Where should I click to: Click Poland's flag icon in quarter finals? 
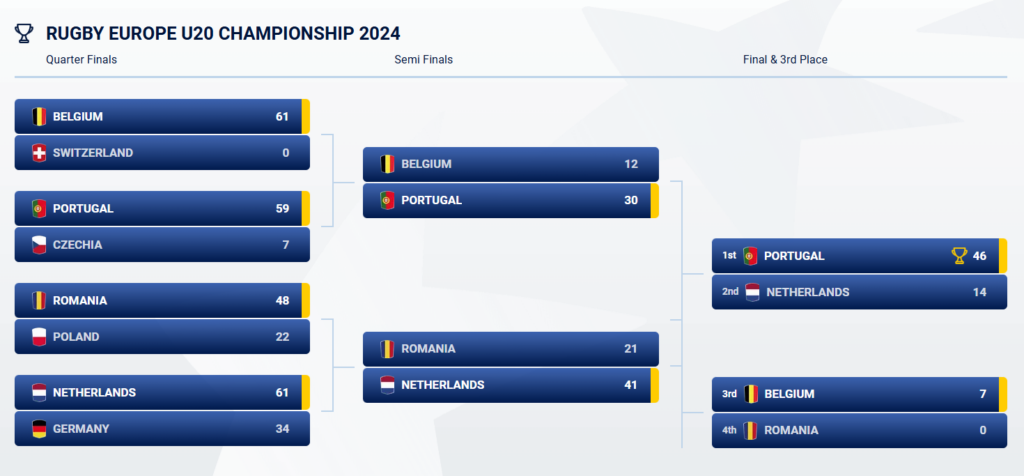pos(39,337)
